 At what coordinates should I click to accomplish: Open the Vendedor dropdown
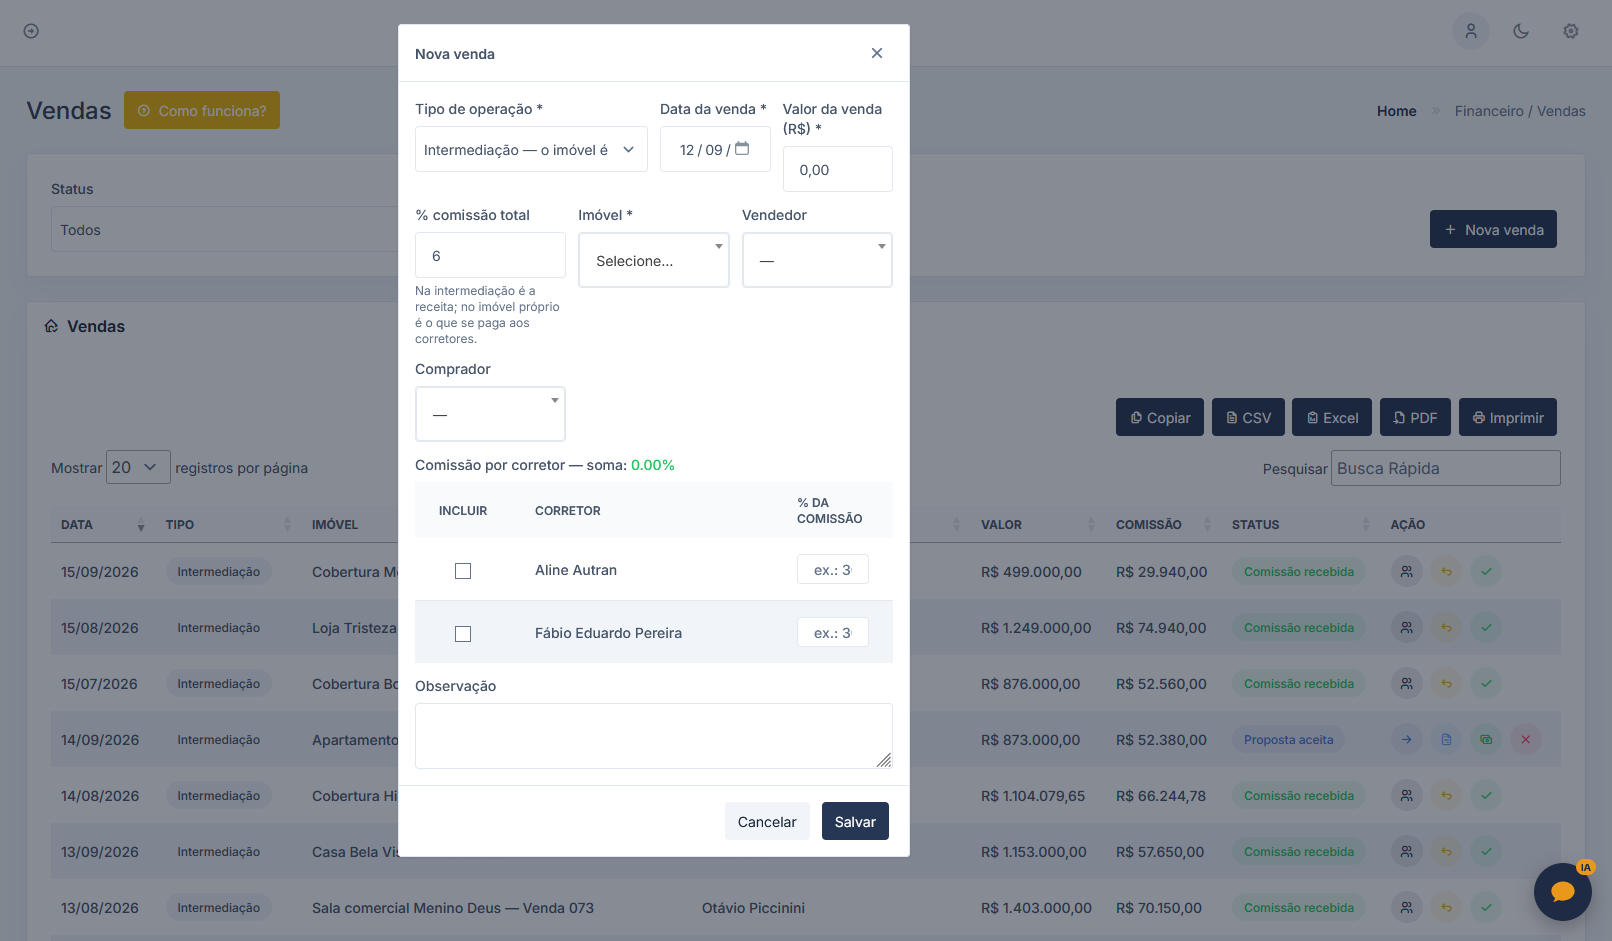tap(817, 260)
